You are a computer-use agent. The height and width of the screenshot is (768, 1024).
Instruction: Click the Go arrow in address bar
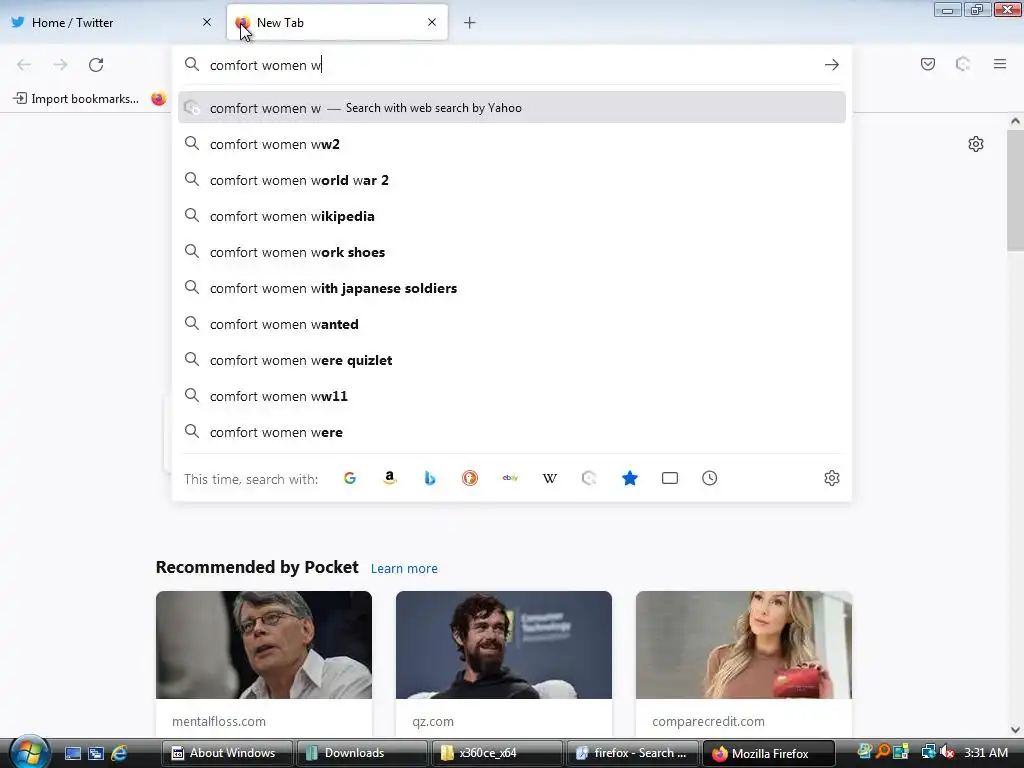coord(831,65)
